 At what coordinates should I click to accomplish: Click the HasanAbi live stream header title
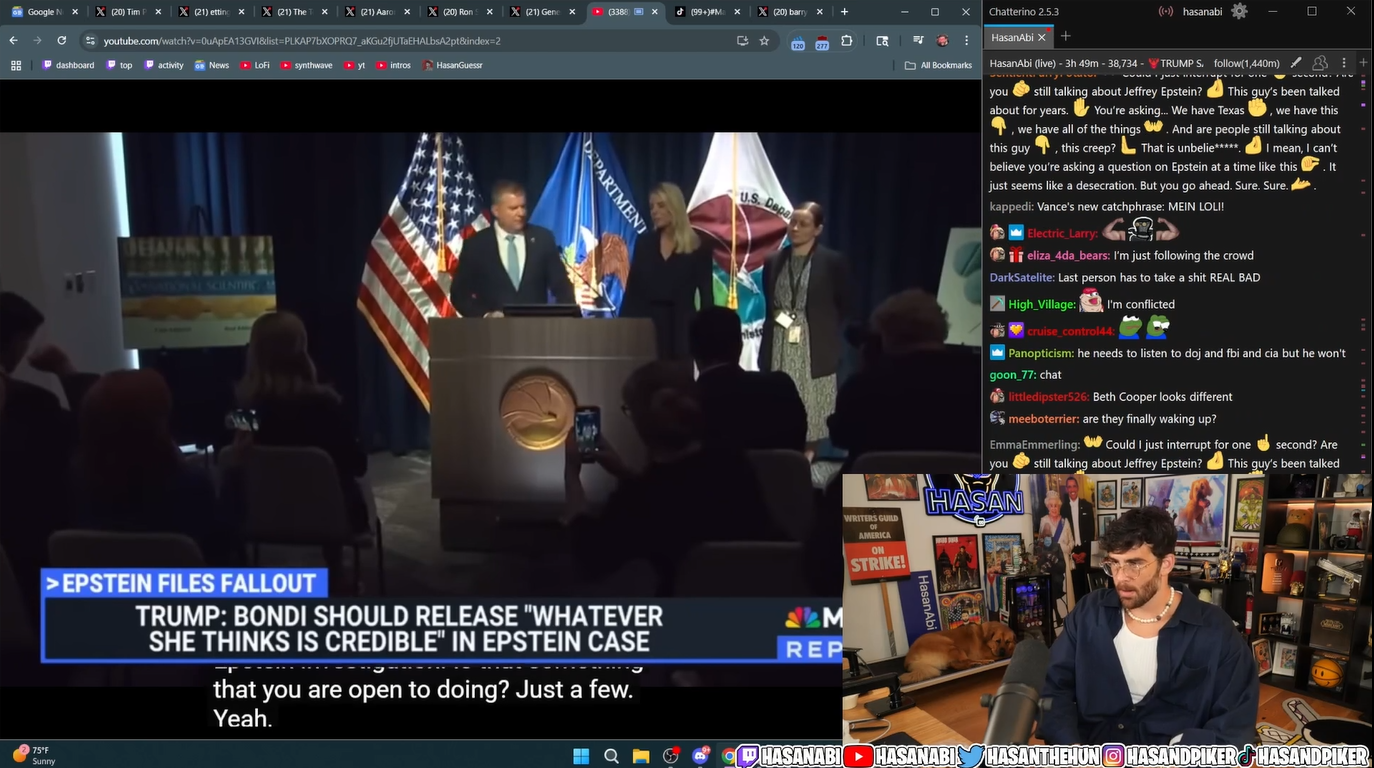1096,63
